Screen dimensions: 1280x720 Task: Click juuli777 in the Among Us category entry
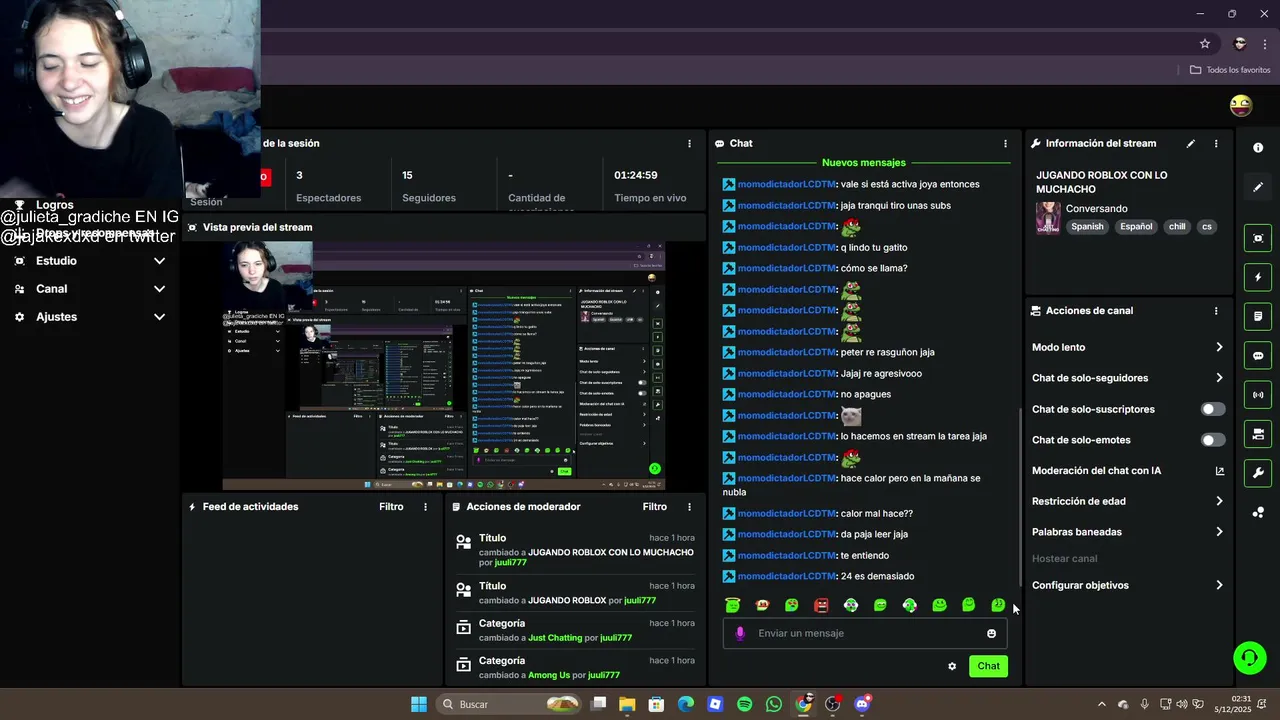tap(604, 675)
